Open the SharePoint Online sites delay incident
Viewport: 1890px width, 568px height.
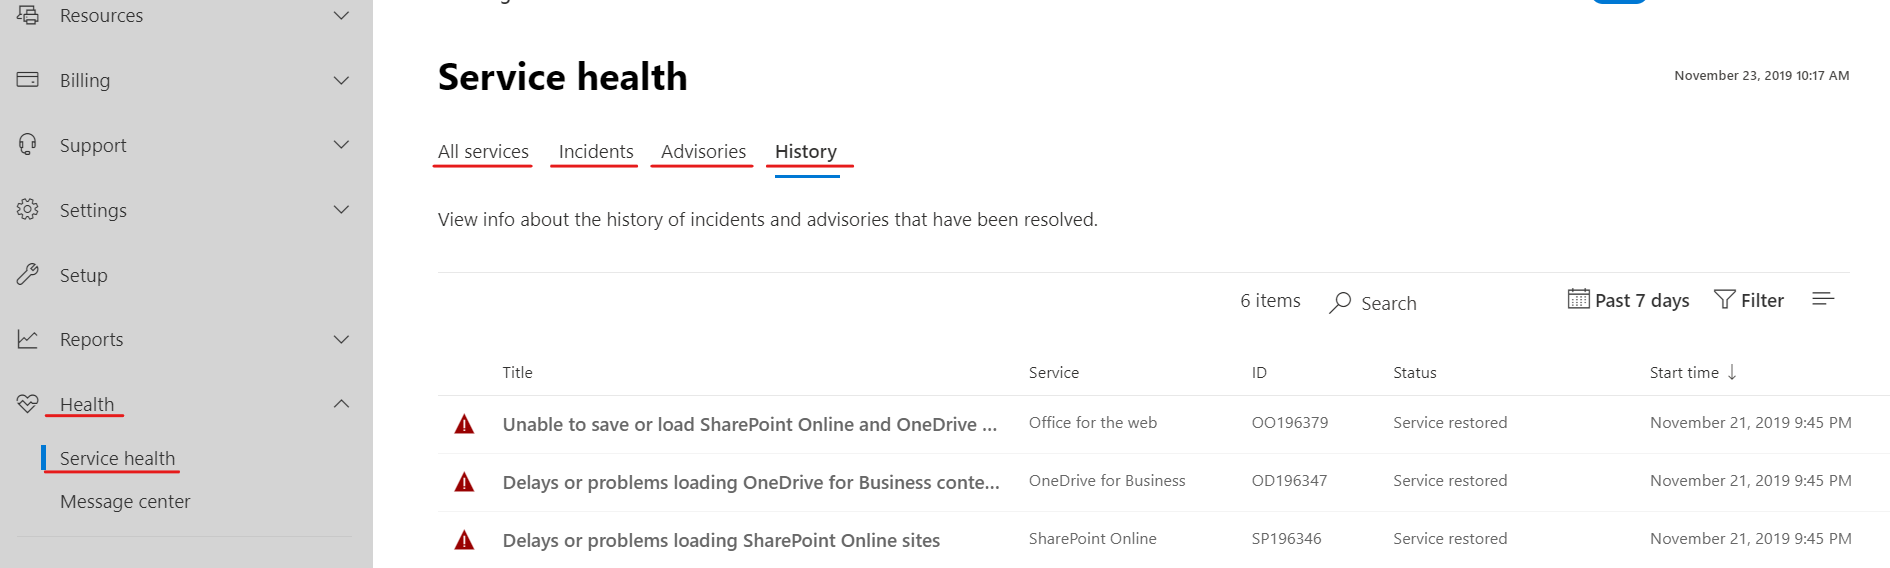(721, 540)
